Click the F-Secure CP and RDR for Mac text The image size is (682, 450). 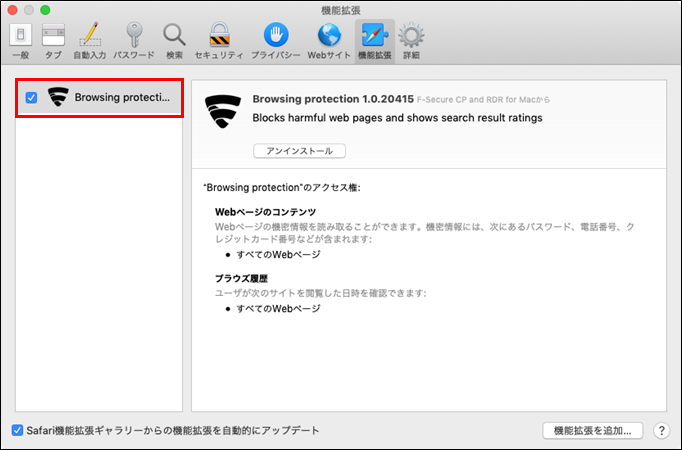point(483,100)
